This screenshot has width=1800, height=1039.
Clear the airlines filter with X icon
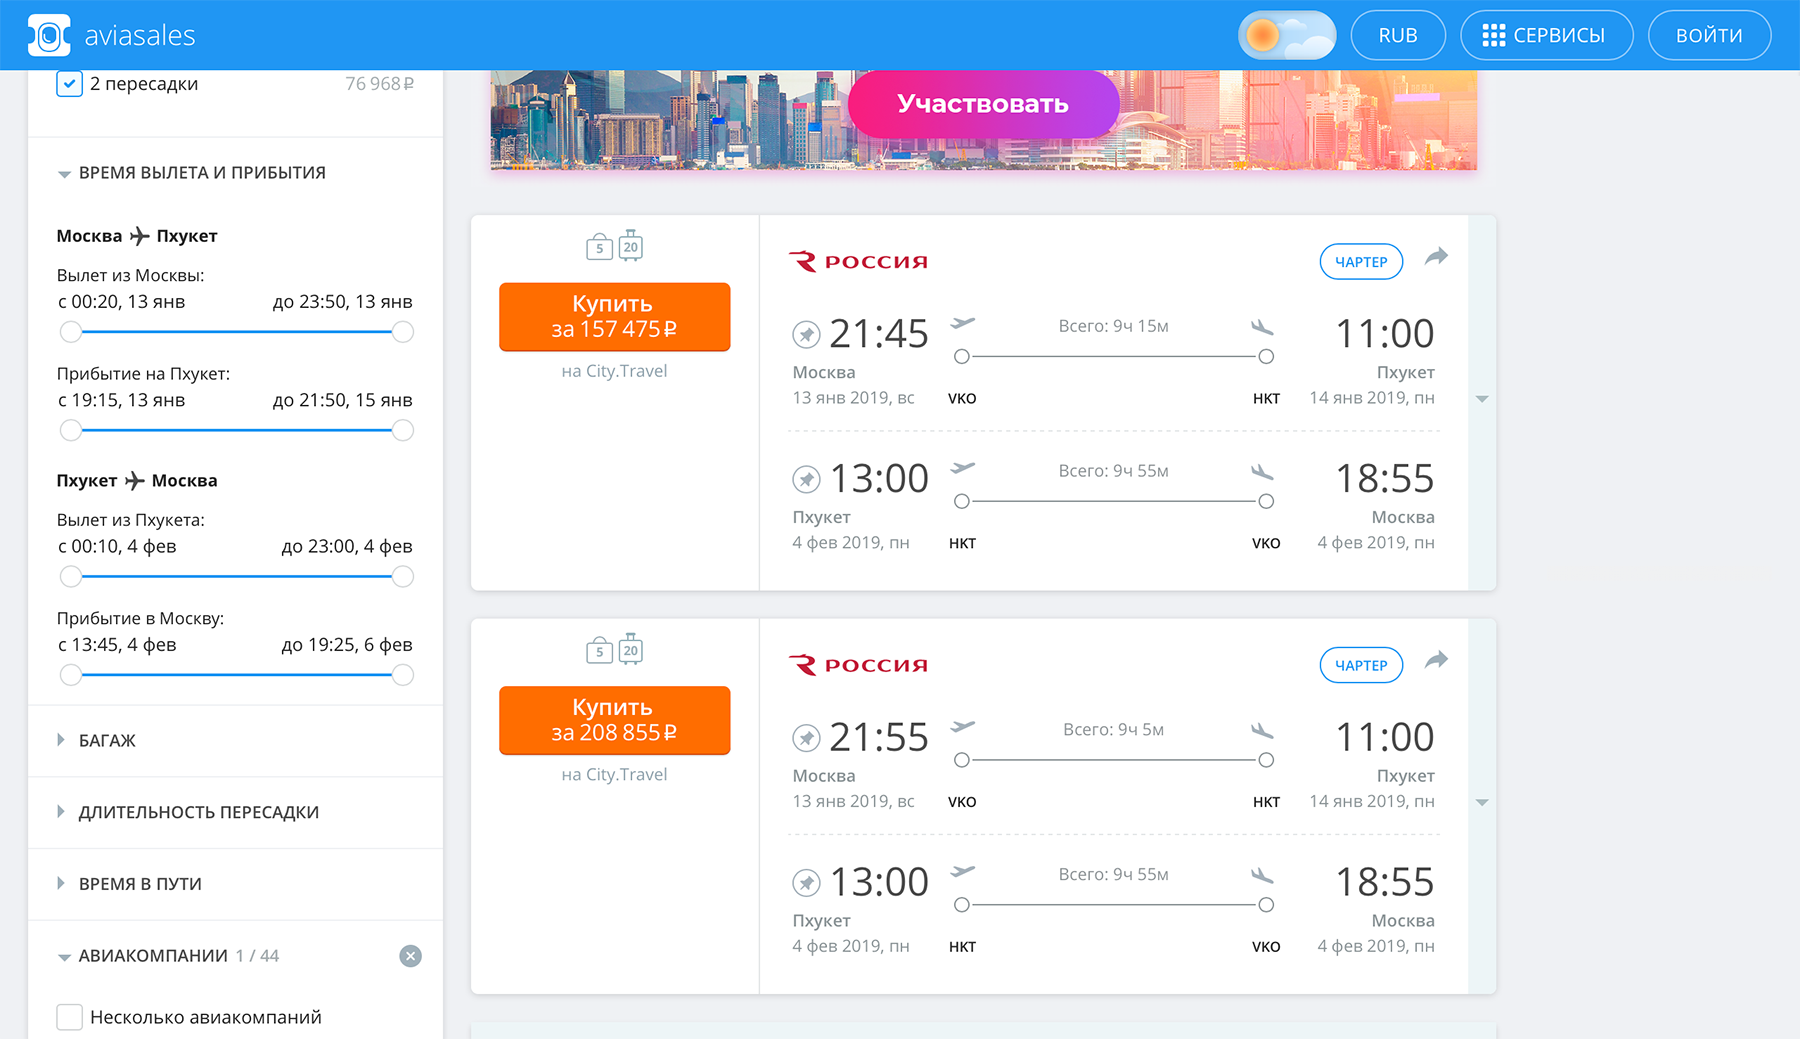pos(410,956)
